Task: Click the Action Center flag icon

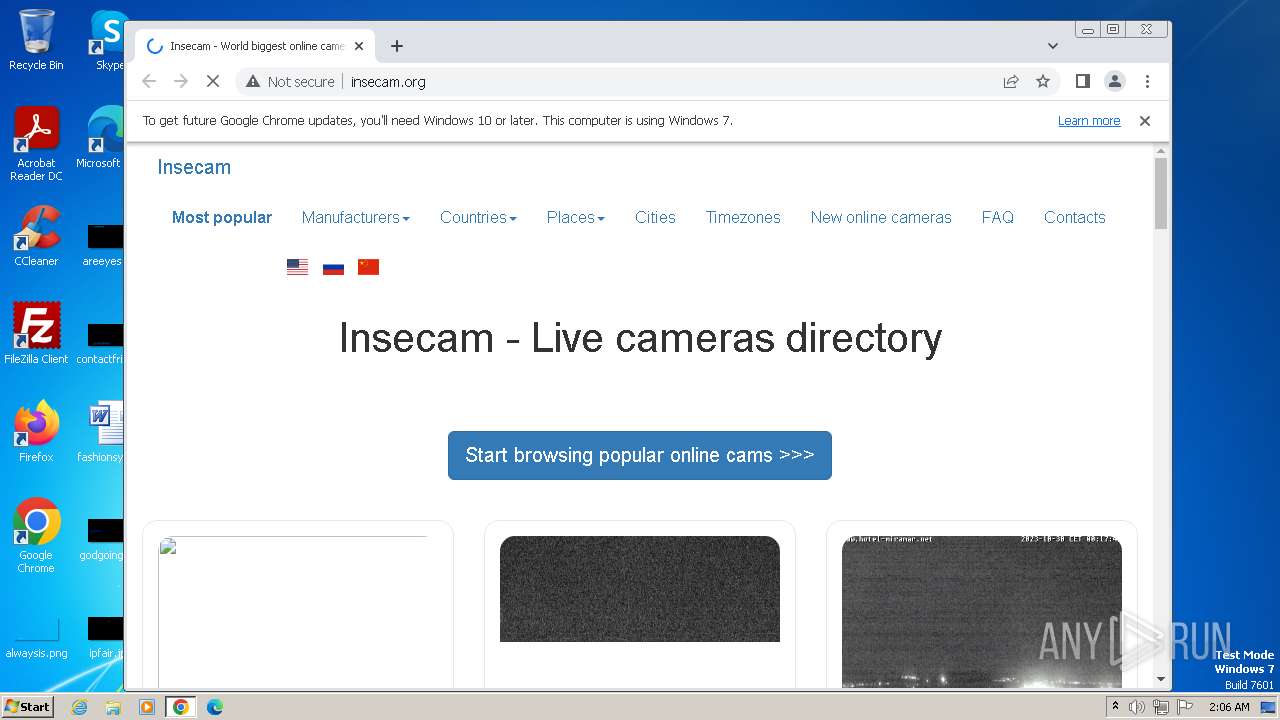Action: tap(1185, 707)
